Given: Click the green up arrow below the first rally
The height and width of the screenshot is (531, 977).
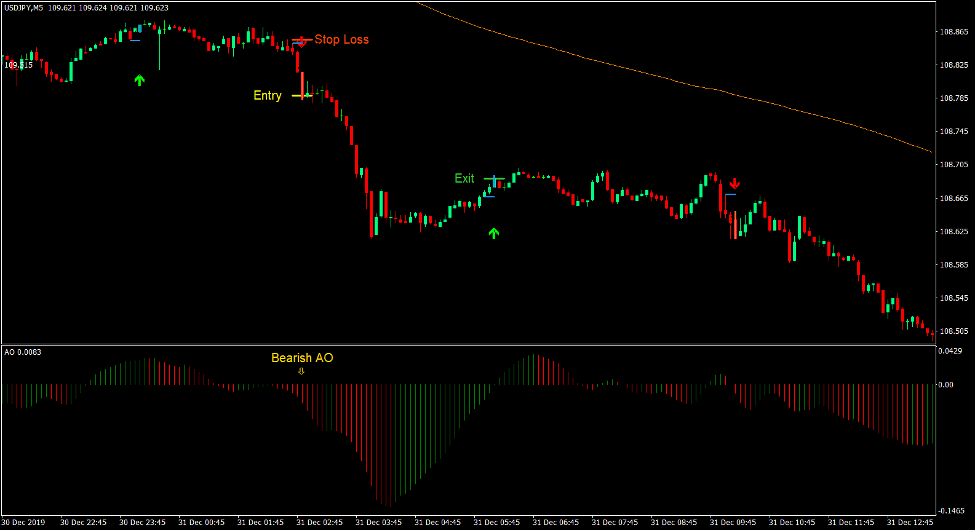Looking at the screenshot, I should pyautogui.click(x=139, y=79).
